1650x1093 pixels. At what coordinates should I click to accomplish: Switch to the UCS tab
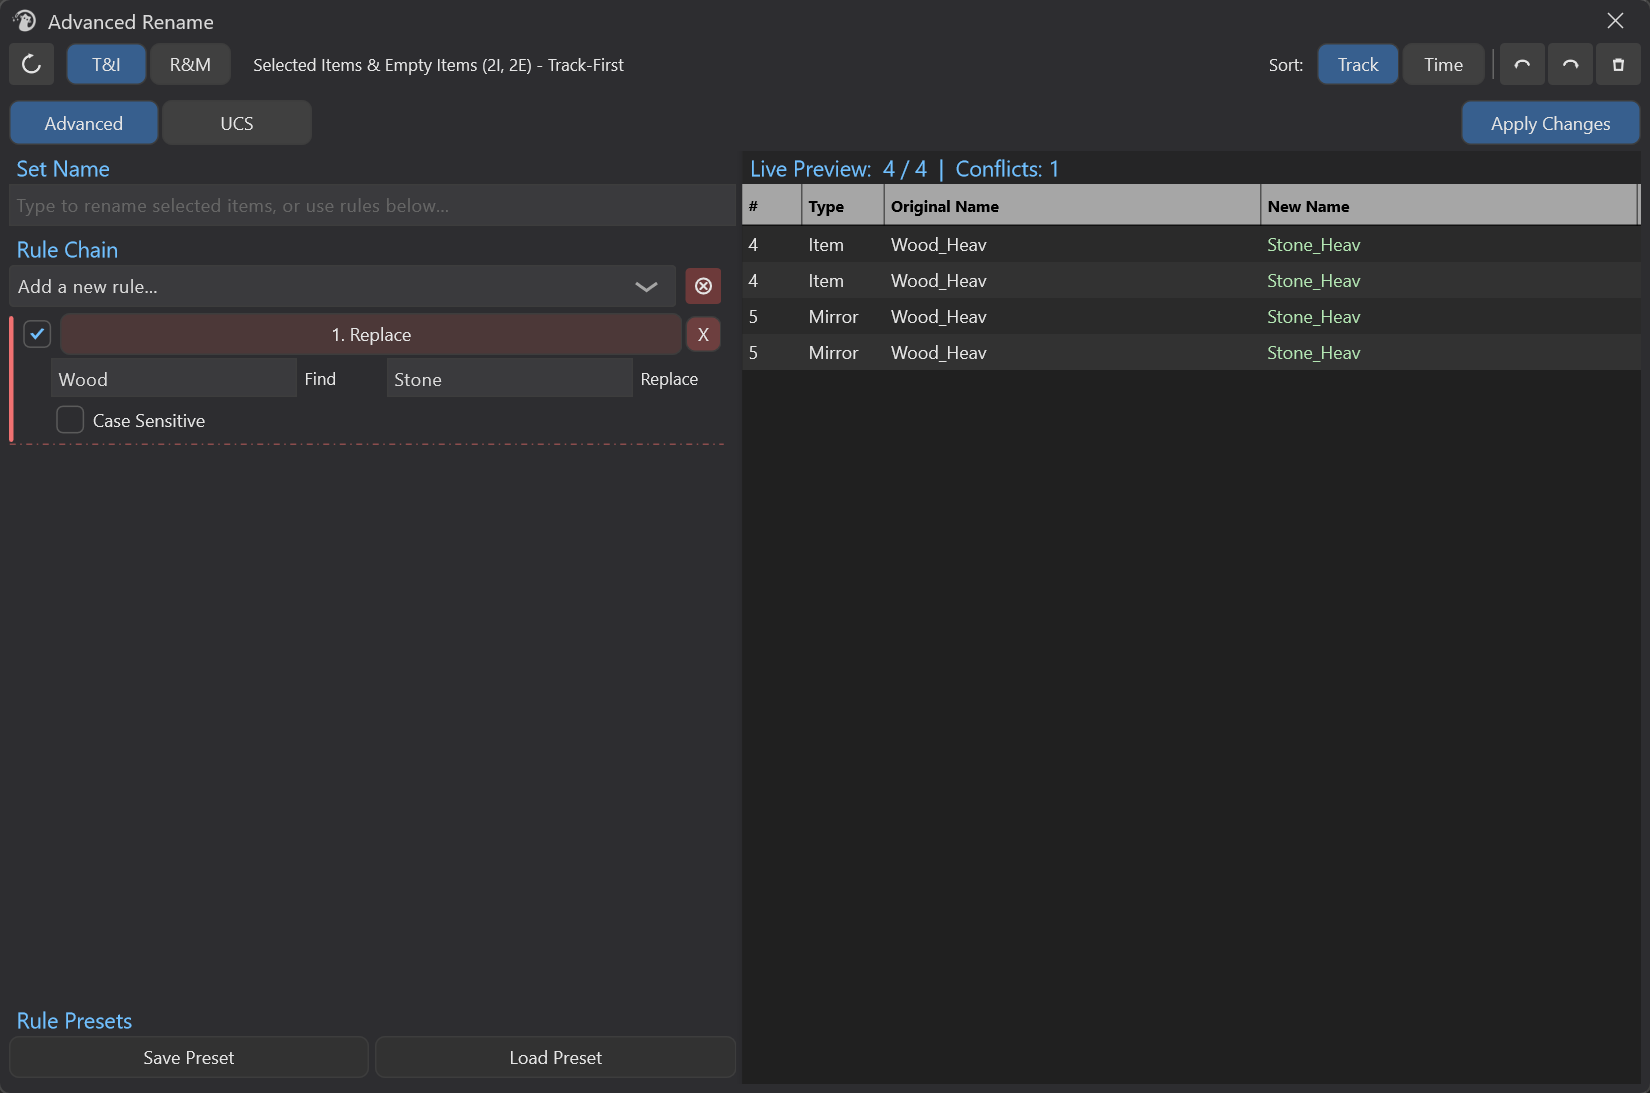[x=237, y=123]
